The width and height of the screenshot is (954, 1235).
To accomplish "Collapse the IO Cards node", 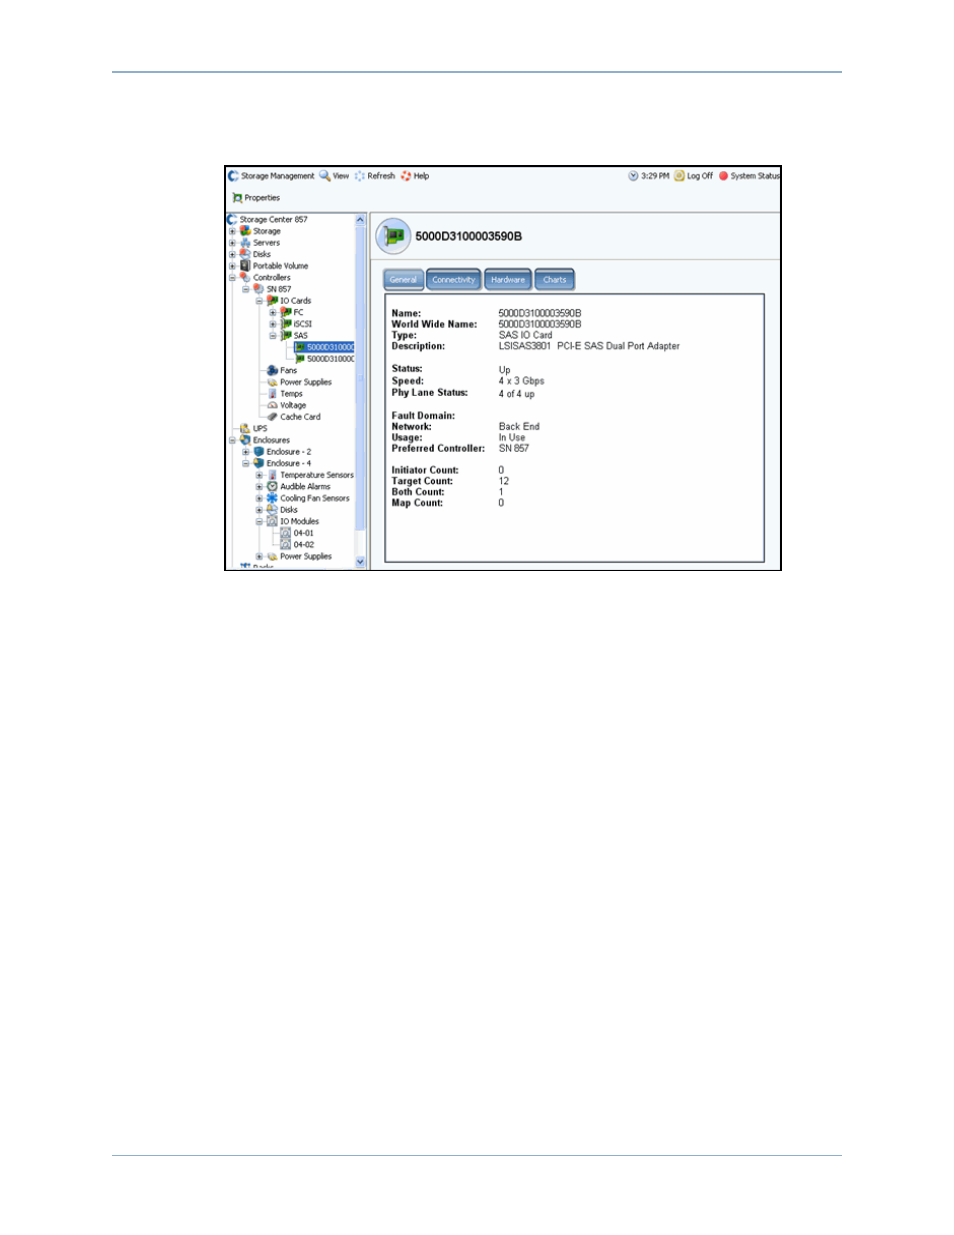I will [259, 301].
